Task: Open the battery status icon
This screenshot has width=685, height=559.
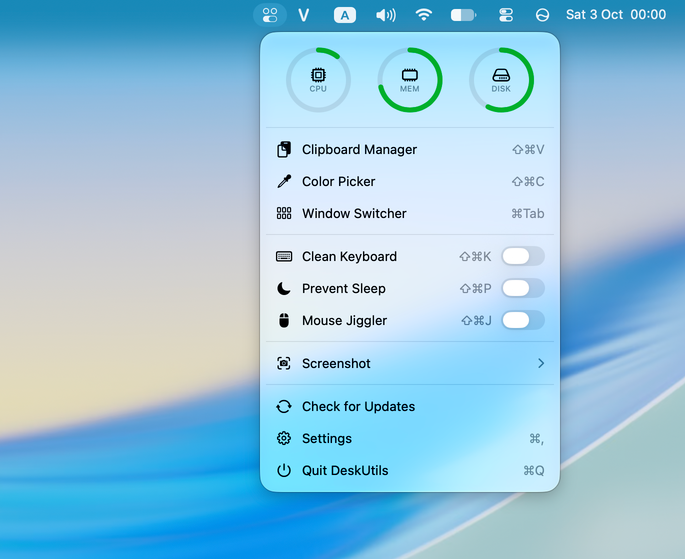Action: pyautogui.click(x=464, y=15)
